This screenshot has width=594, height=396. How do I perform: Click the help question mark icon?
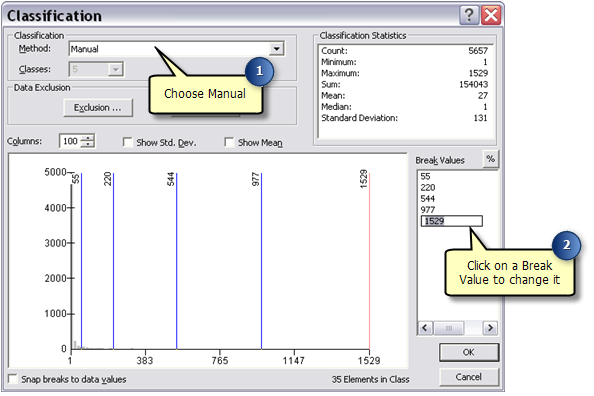tap(469, 16)
